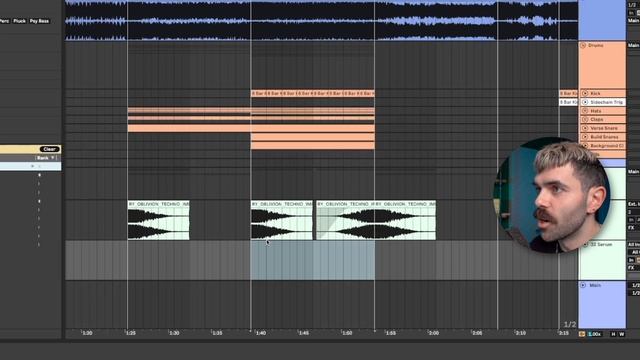Unfold the Main track

point(583,285)
